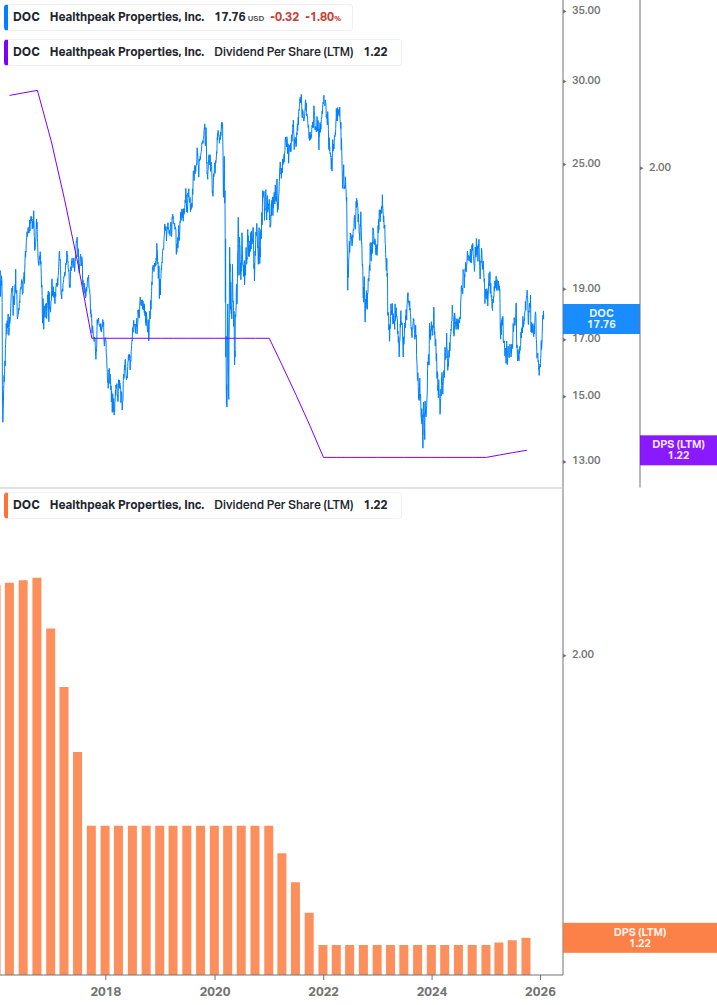Click the 13.00 price axis tick
717x1005 pixels.
tap(586, 460)
